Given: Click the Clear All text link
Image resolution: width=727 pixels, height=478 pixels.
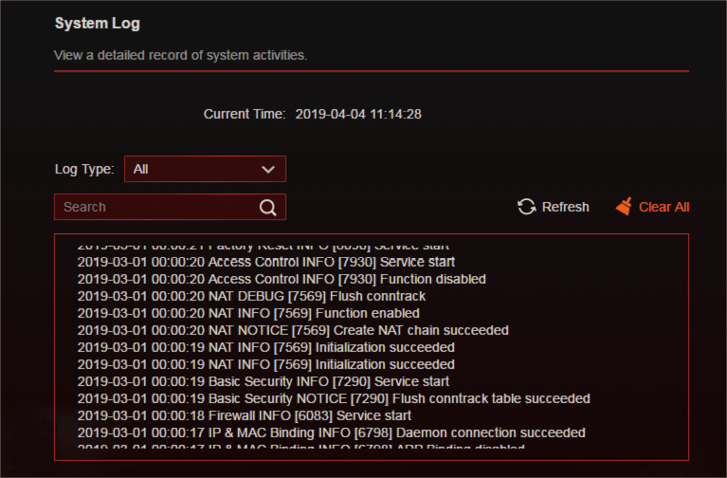Looking at the screenshot, I should pos(664,207).
